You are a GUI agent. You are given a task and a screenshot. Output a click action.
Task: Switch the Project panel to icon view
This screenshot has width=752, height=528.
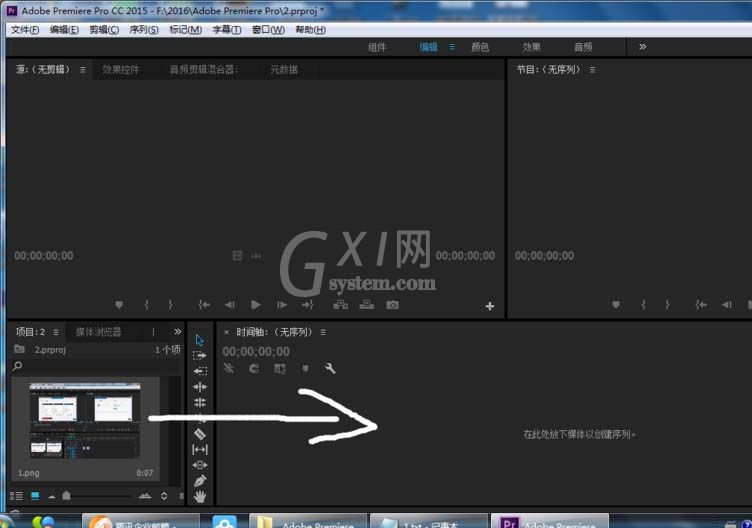[35, 496]
